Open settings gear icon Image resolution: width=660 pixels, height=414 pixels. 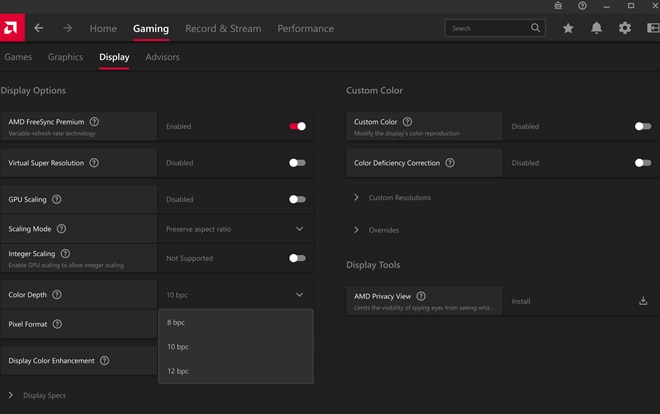coord(625,28)
